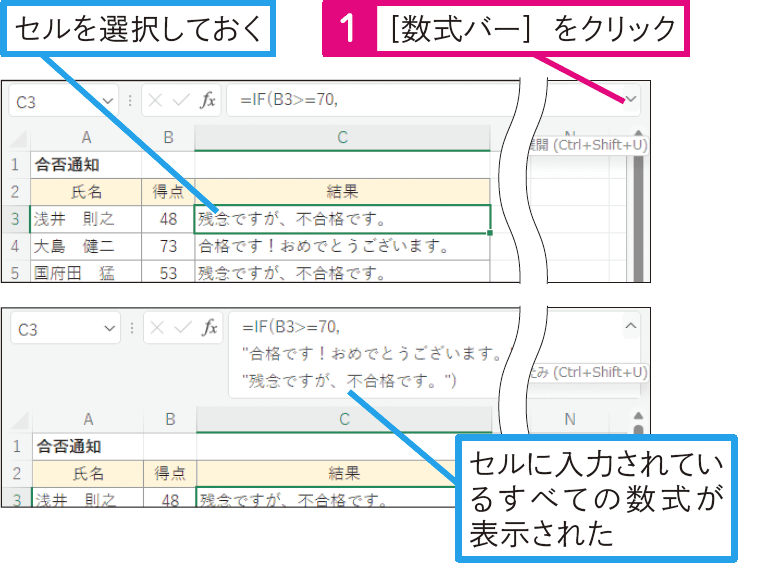Select cell 合否通知 in lower sheet
The width and height of the screenshot is (783, 563).
click(x=88, y=446)
